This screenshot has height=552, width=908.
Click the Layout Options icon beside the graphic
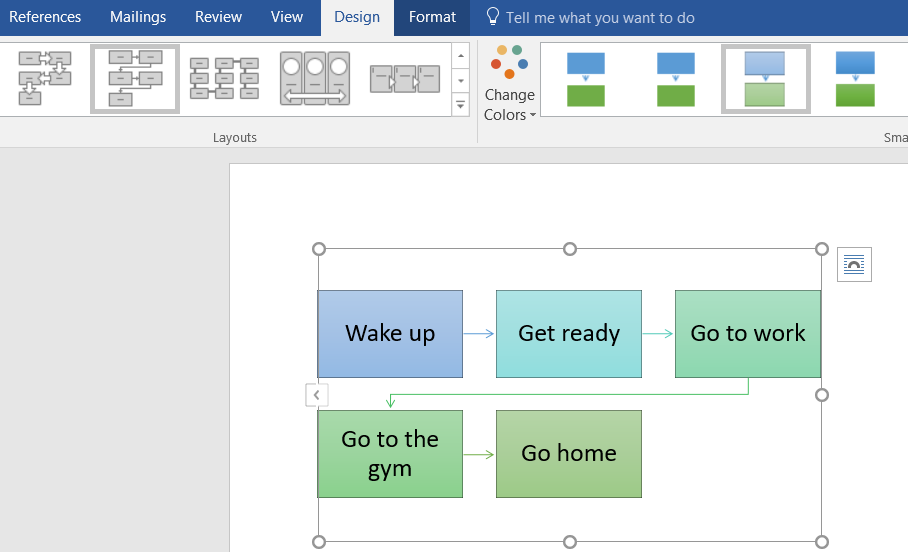(x=854, y=264)
